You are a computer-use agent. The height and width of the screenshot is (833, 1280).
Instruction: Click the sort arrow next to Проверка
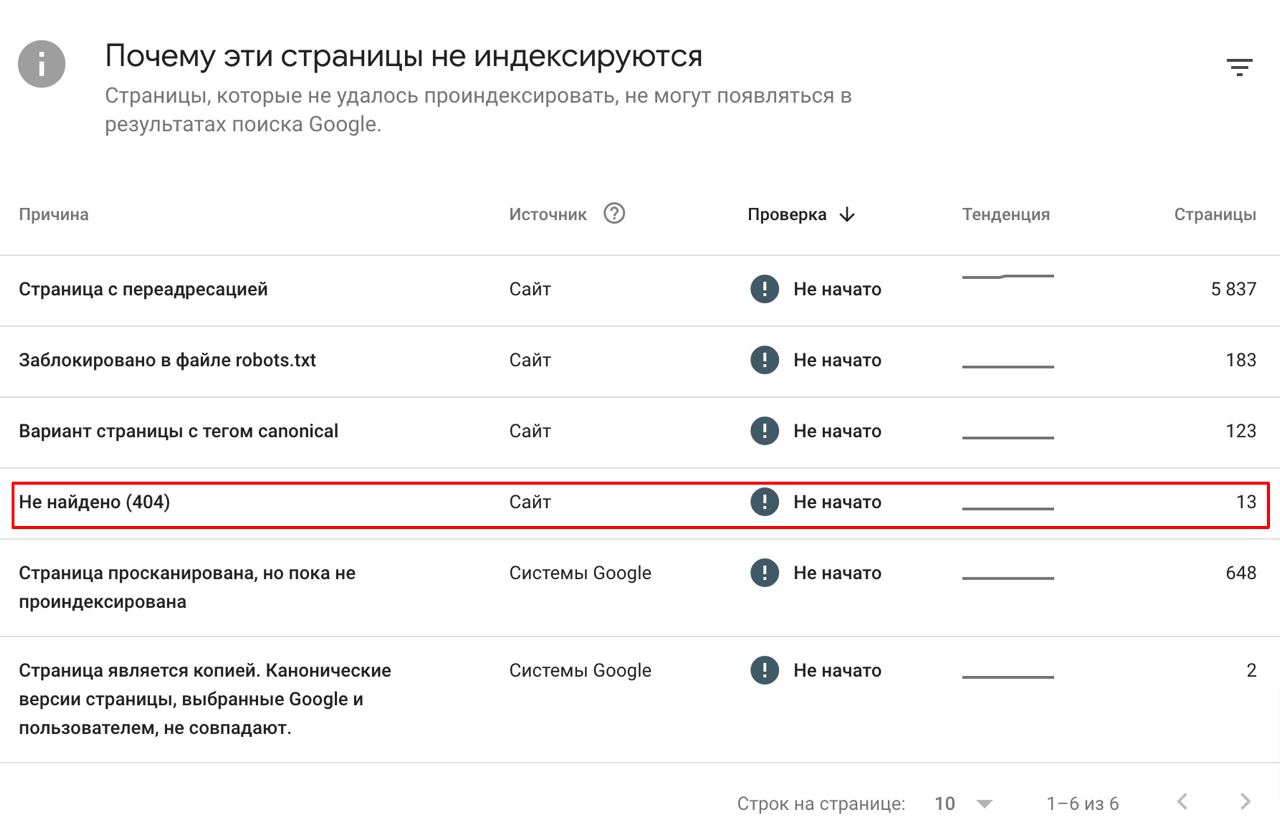(847, 215)
